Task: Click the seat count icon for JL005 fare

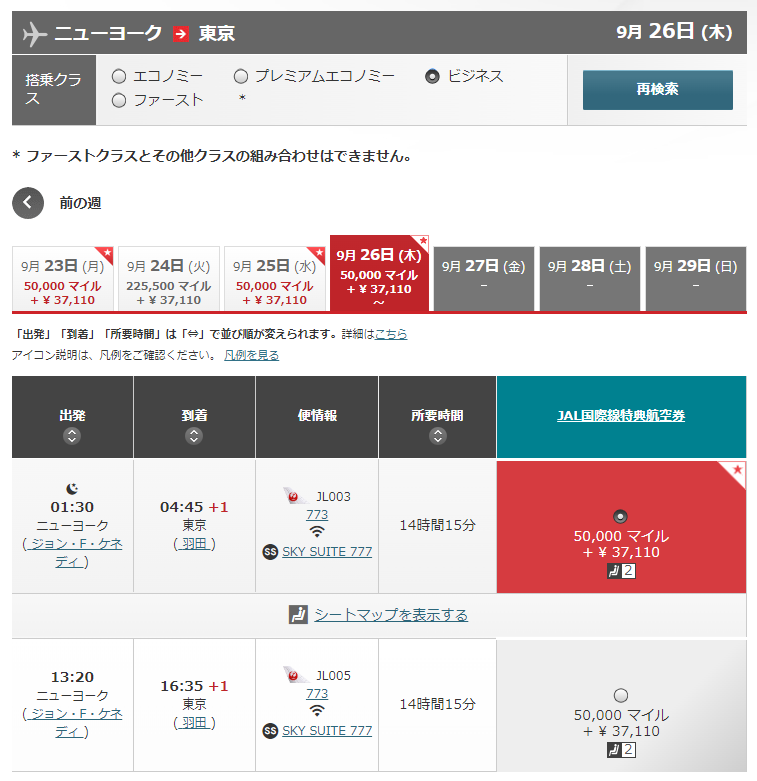Action: 621,750
